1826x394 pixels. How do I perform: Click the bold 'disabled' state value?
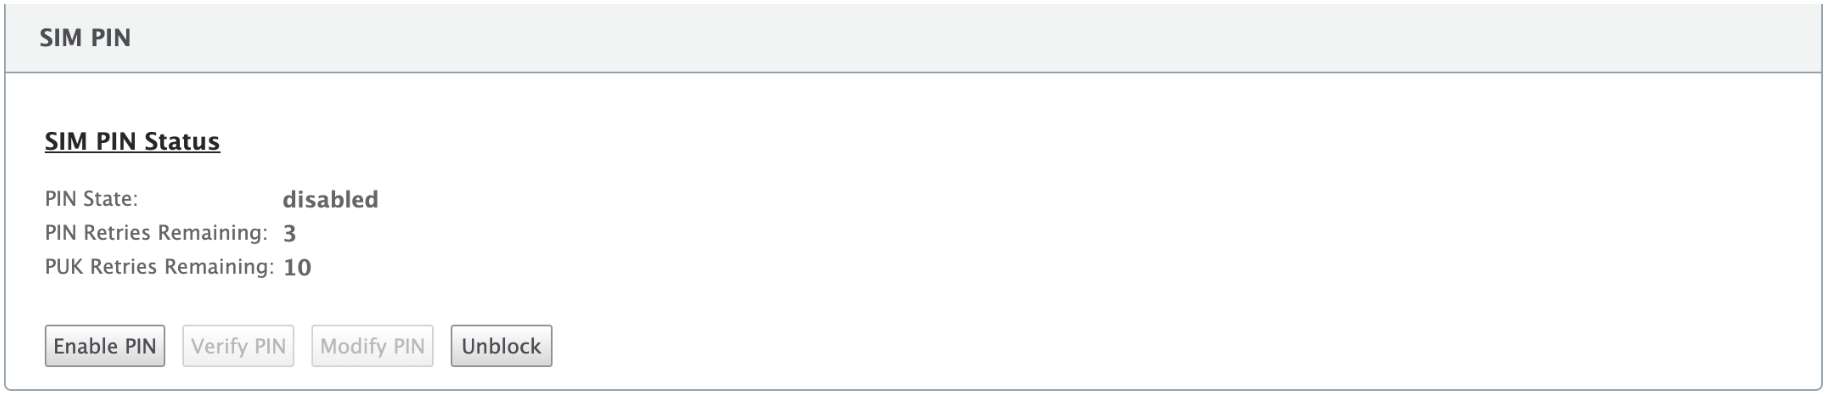pos(330,200)
